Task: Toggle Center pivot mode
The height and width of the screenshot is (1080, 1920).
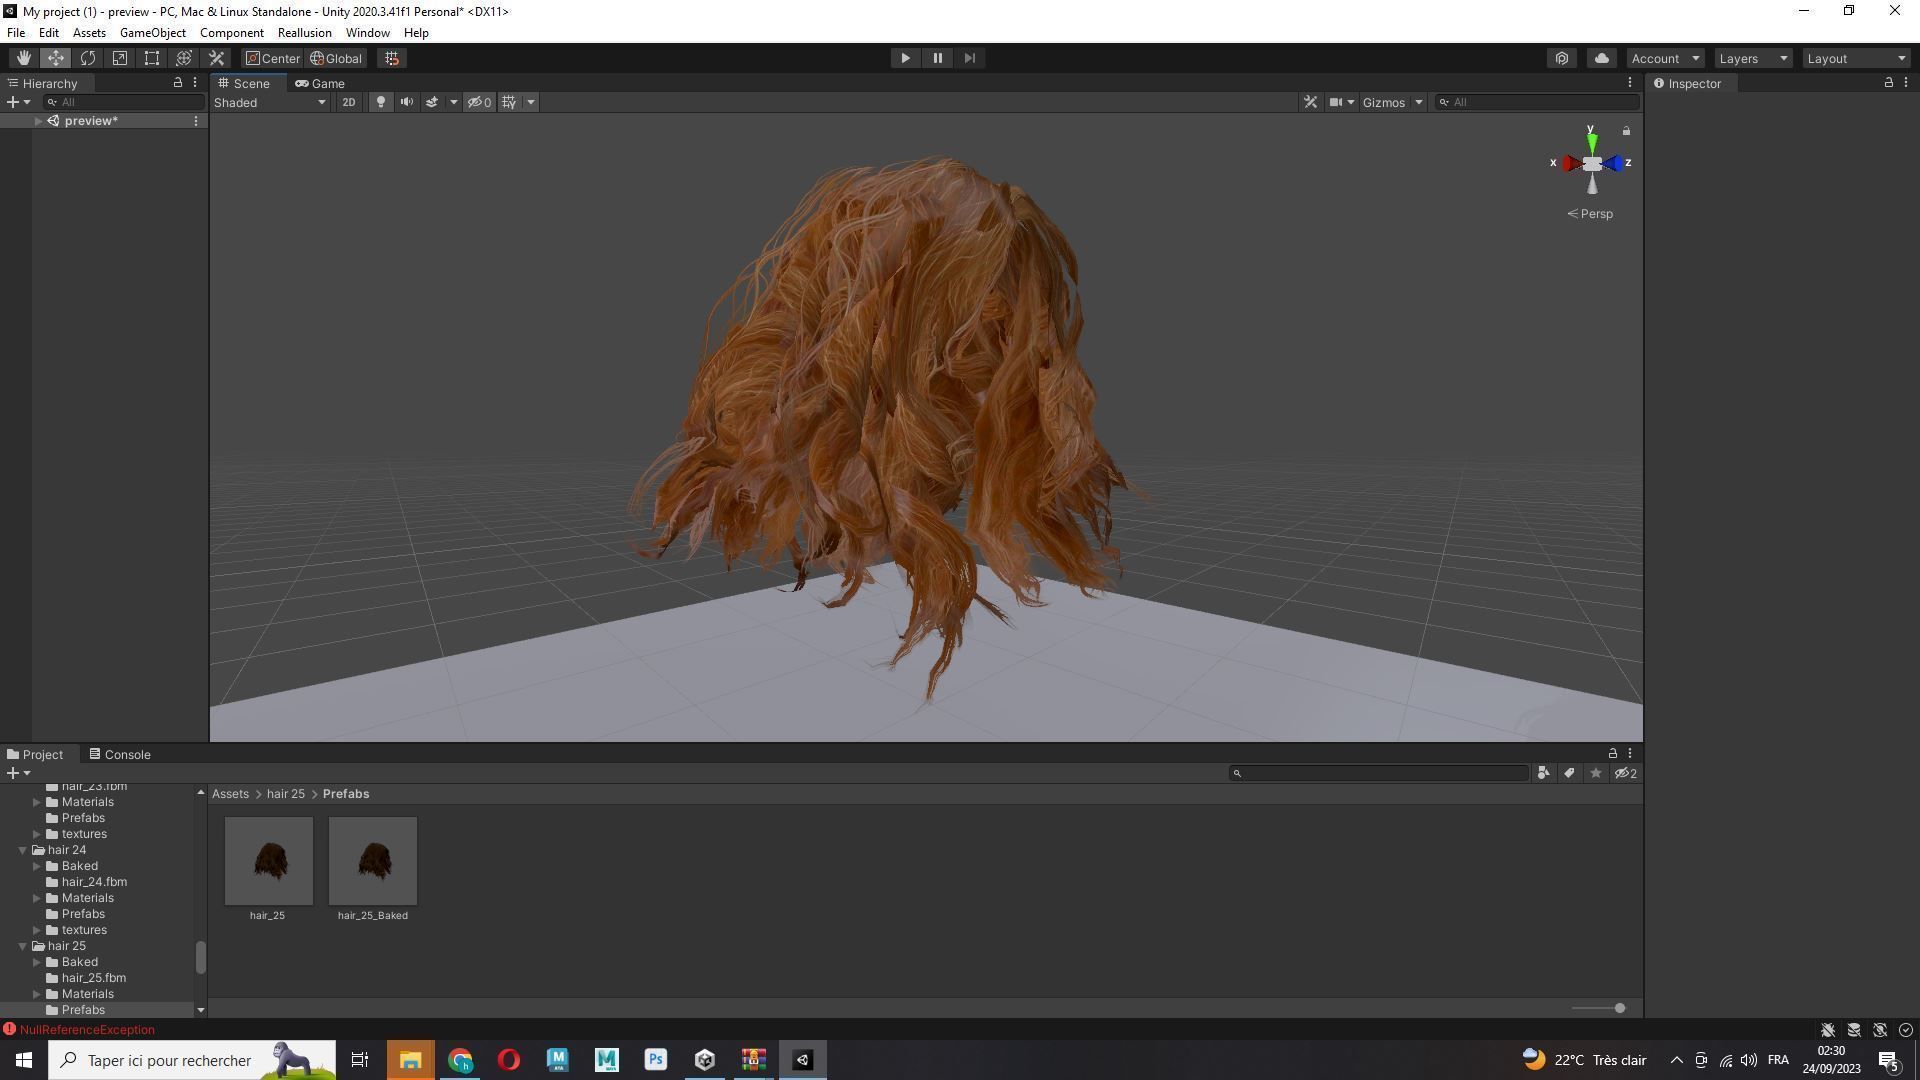Action: [273, 58]
